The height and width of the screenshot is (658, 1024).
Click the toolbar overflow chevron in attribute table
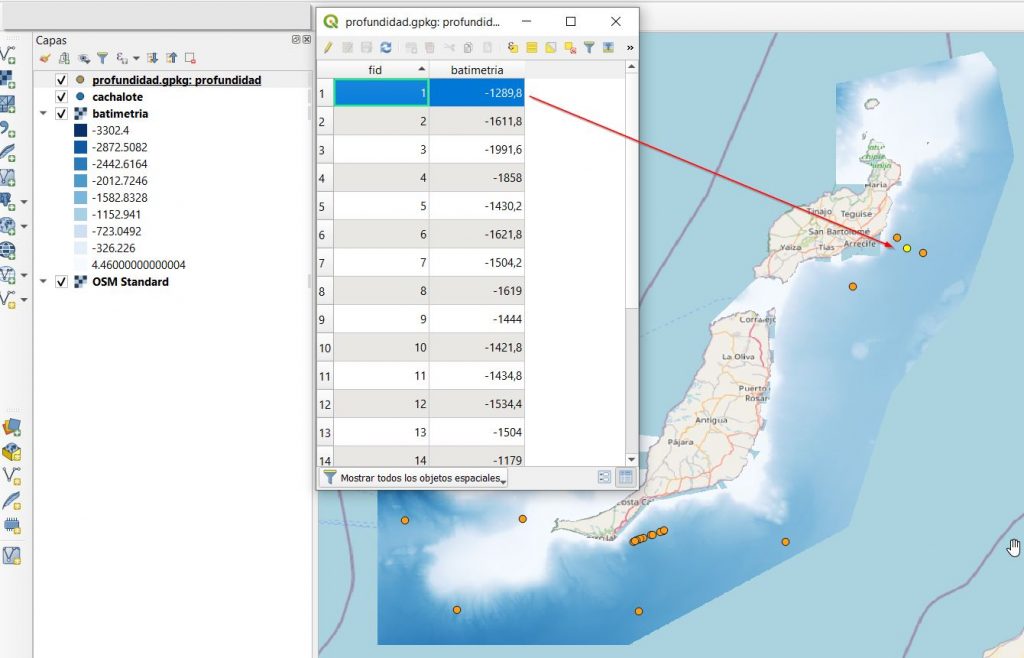(629, 47)
